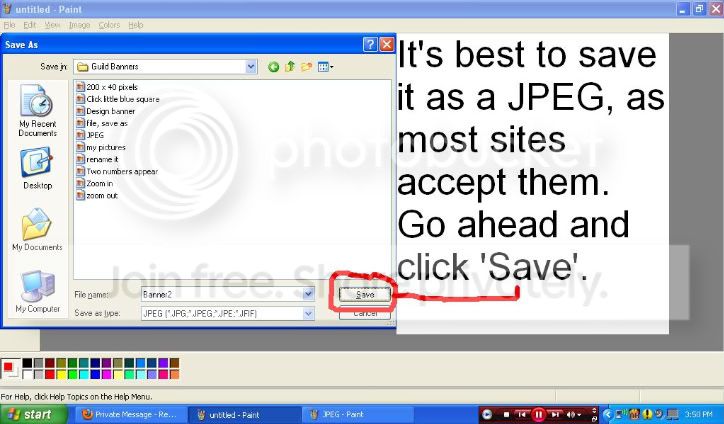Screen dimensions: 724x424
Task: Go back using the green arrow icon
Action: tap(273, 67)
